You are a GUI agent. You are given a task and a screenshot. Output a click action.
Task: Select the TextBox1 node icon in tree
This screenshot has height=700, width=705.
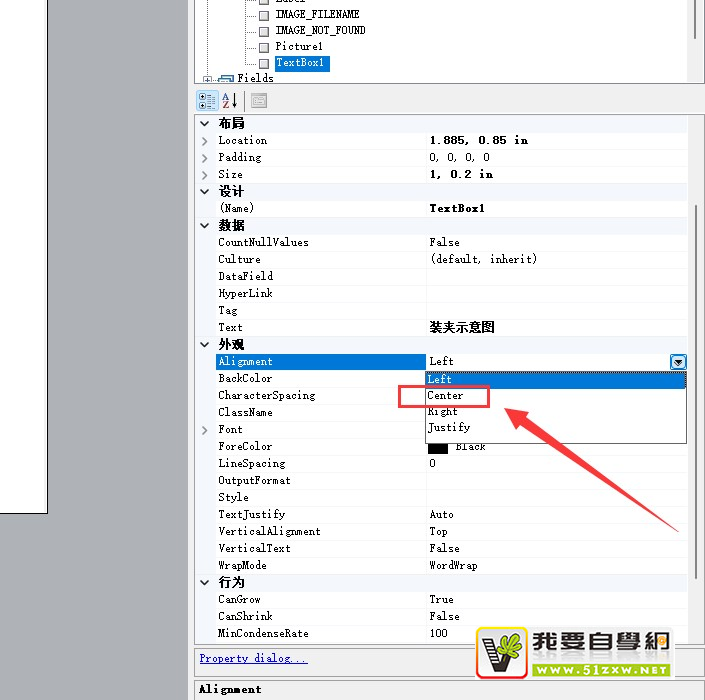click(x=264, y=63)
